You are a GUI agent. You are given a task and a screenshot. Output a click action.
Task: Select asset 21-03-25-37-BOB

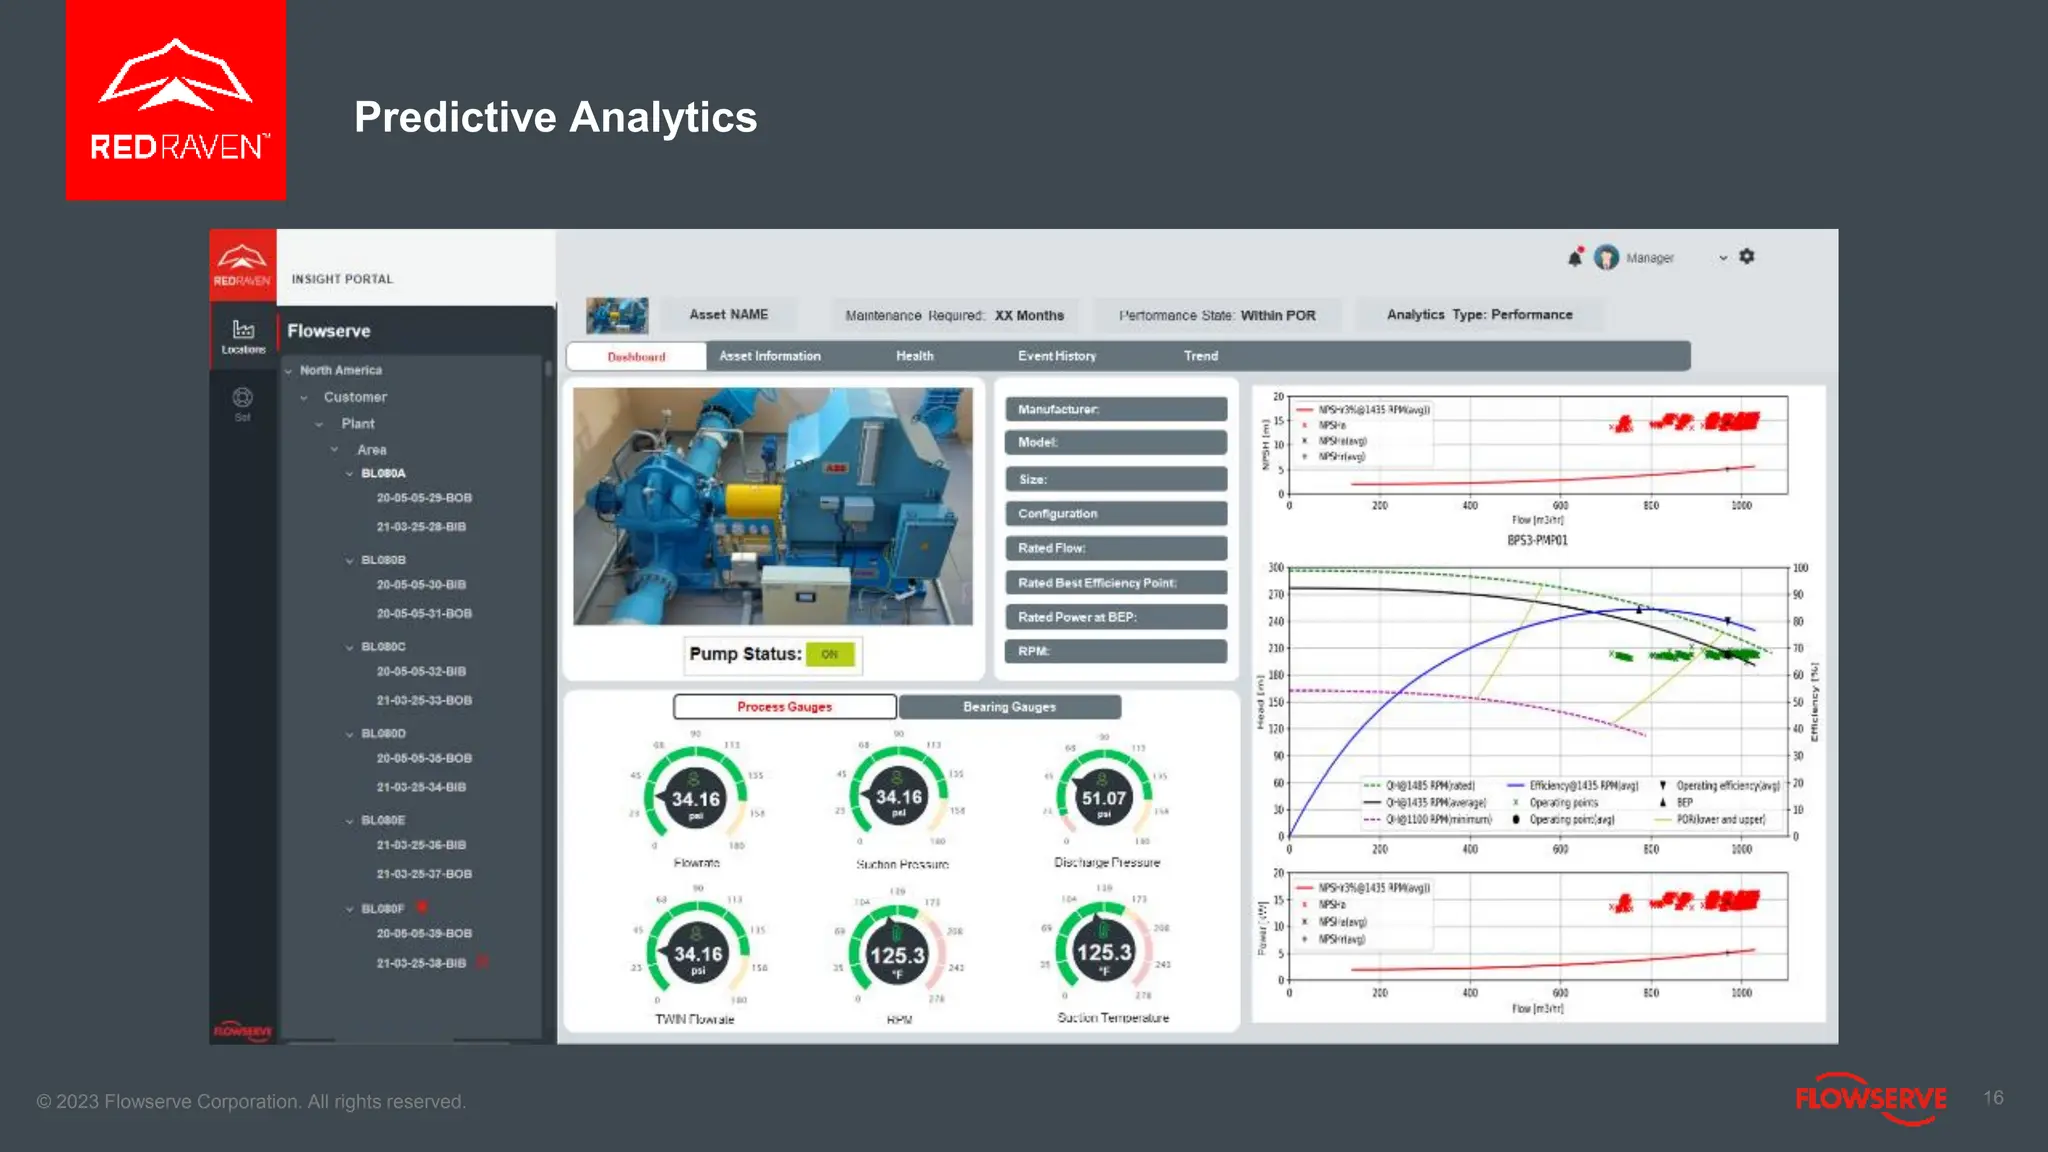[424, 875]
